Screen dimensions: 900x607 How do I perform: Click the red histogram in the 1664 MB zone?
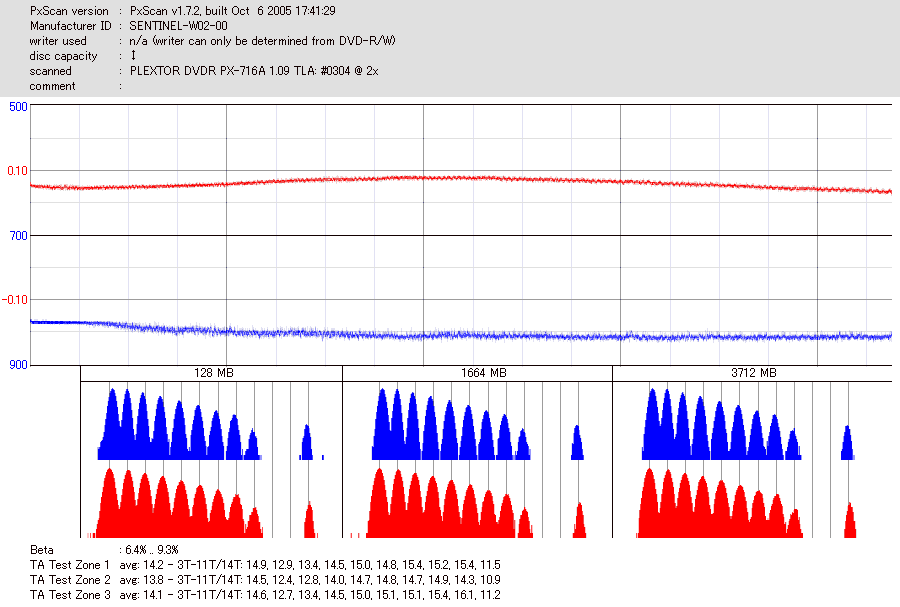coord(449,511)
